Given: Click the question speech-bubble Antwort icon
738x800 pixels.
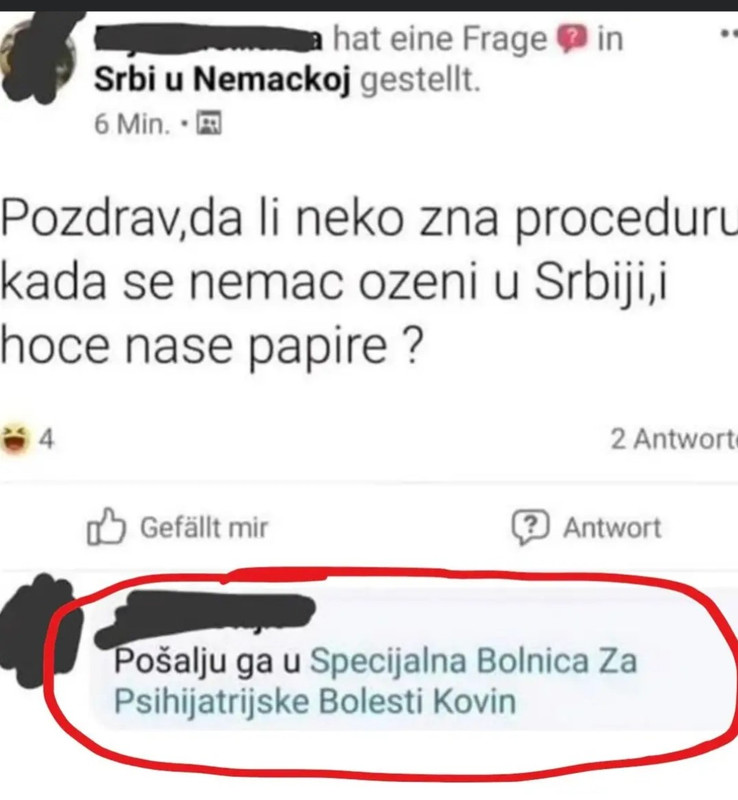Looking at the screenshot, I should [531, 527].
